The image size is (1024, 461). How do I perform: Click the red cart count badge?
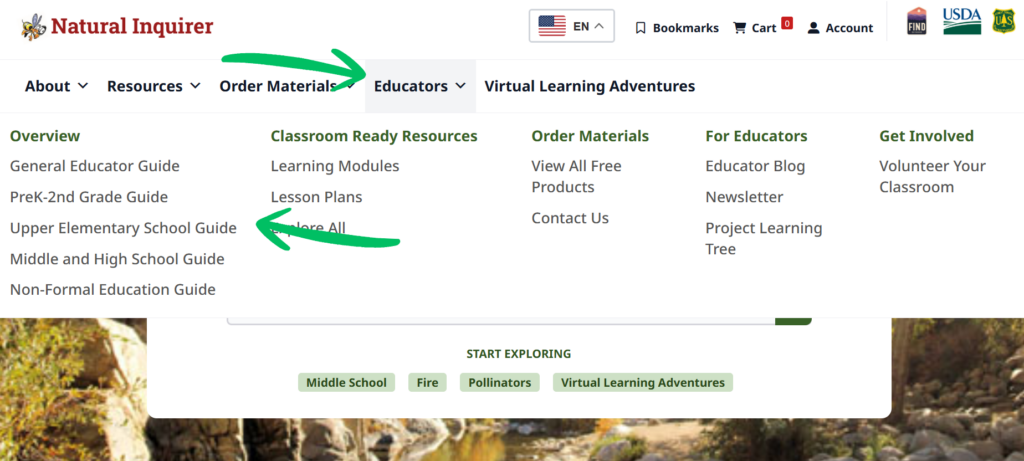787,24
